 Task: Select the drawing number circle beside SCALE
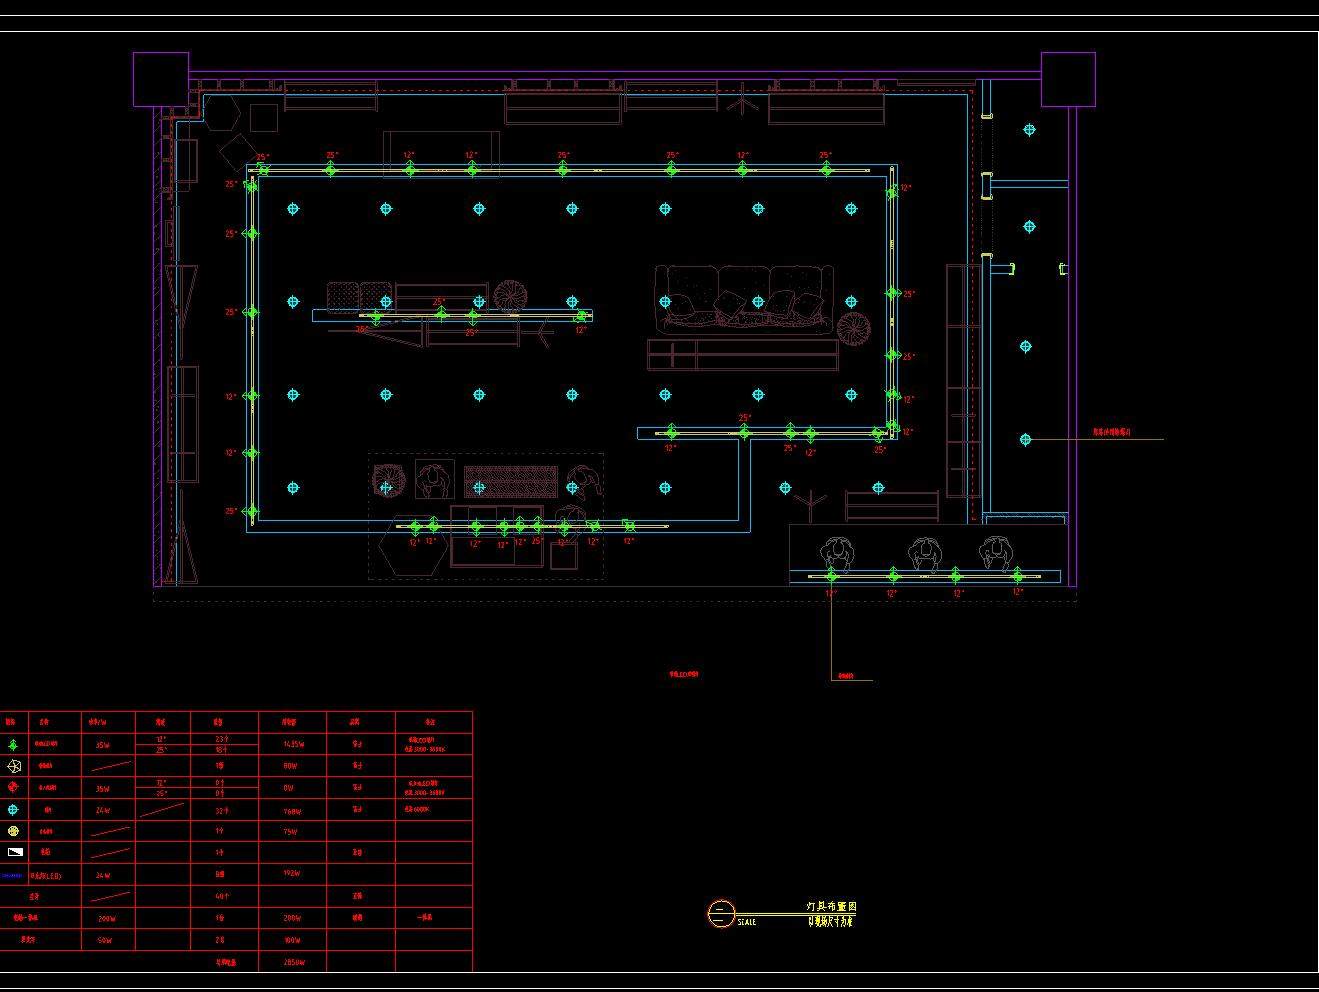pyautogui.click(x=720, y=914)
